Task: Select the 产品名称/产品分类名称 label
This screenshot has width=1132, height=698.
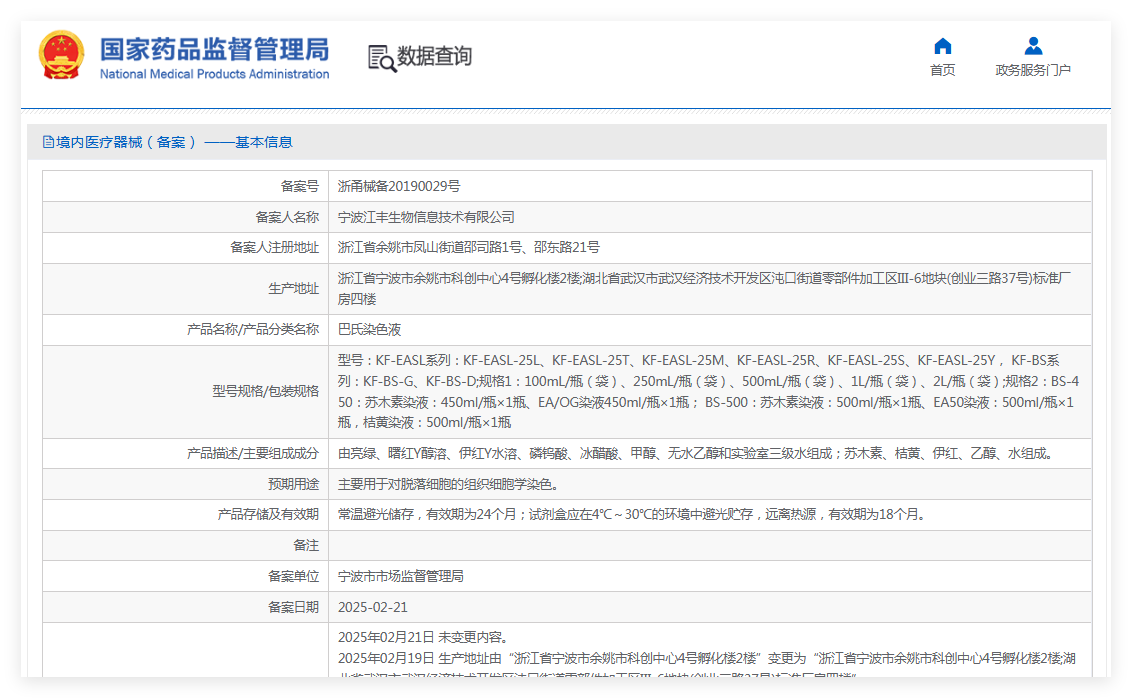Action: pyautogui.click(x=253, y=330)
